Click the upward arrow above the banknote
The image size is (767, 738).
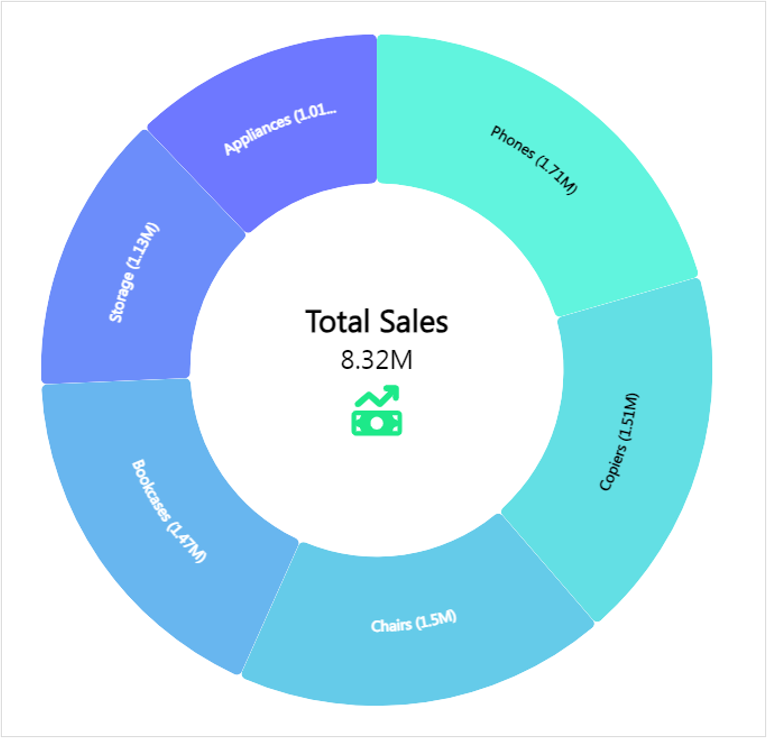(x=381, y=396)
